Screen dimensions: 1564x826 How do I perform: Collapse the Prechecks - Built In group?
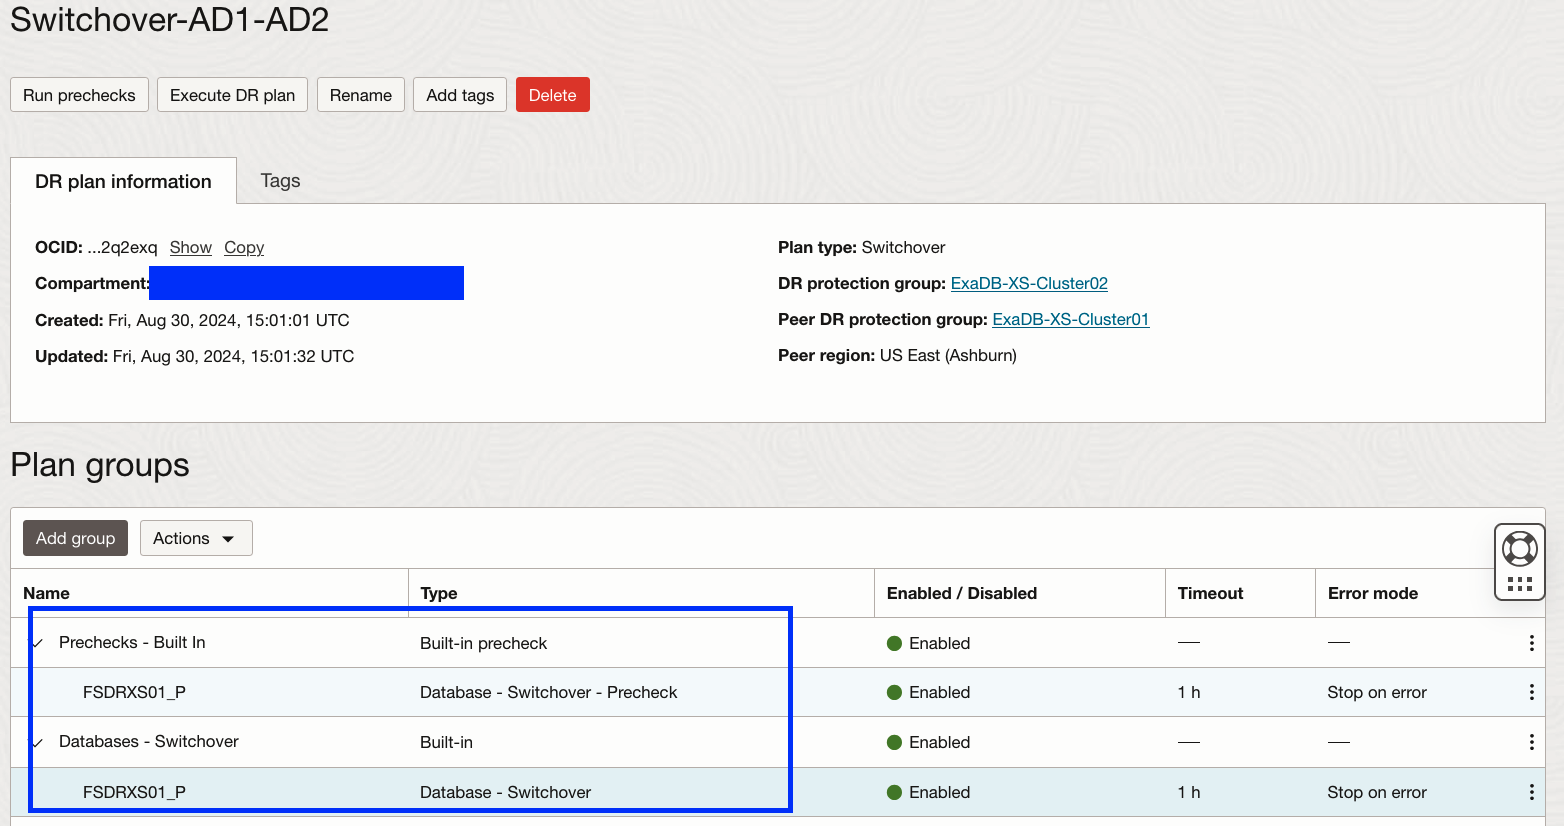[x=38, y=643]
